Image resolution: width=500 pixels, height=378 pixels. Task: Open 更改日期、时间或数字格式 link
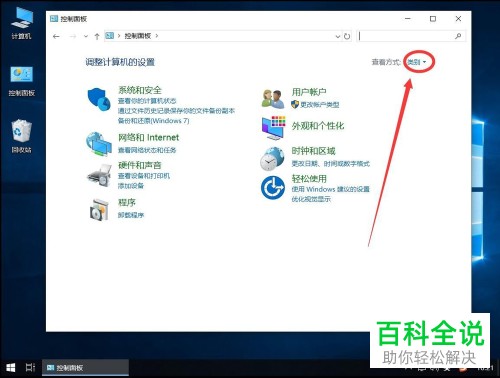[x=331, y=164]
